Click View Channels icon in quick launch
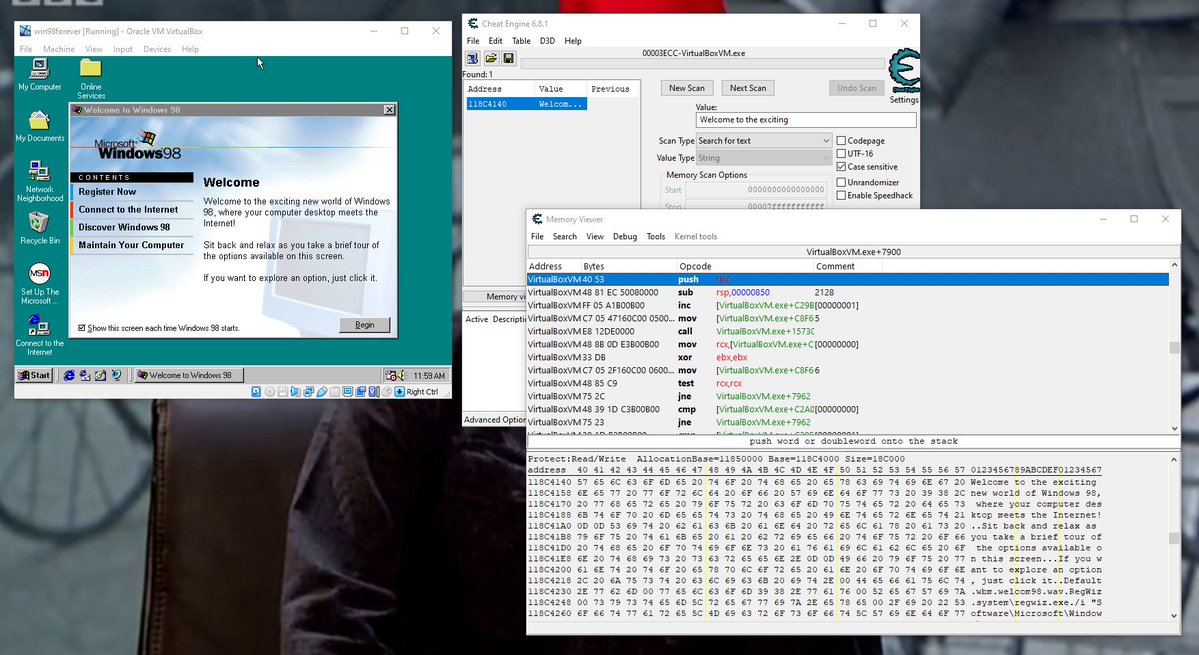Screen dimensions: 1199x655 pos(116,375)
